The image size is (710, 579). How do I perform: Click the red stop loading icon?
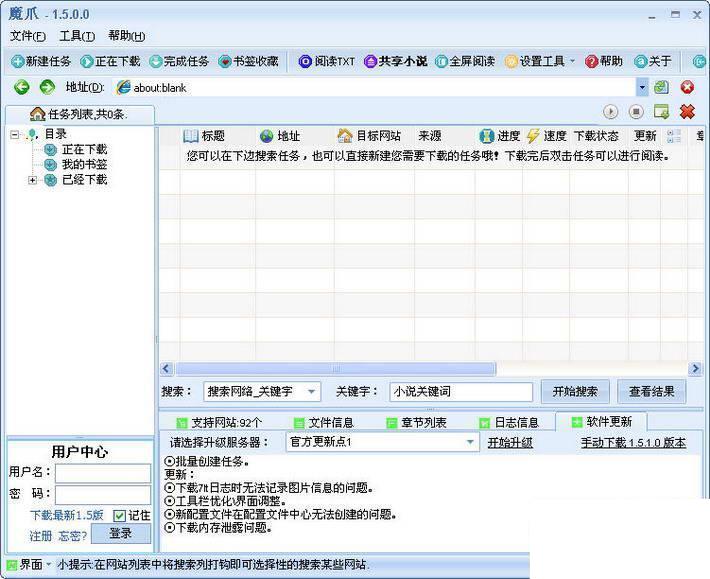[x=687, y=87]
